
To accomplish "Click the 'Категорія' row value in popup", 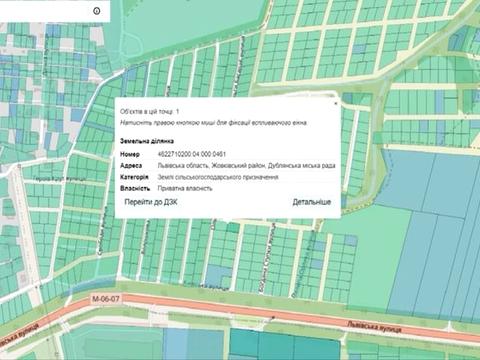I will [218, 177].
